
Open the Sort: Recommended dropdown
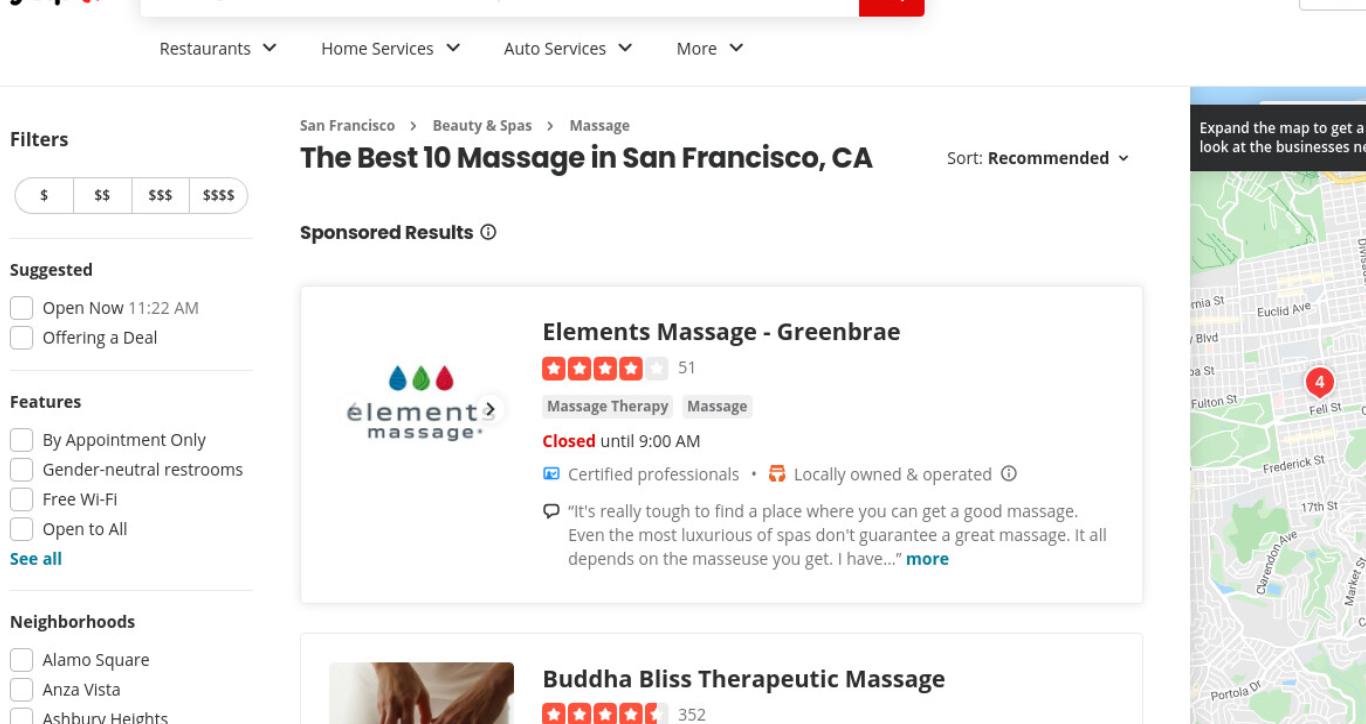pyautogui.click(x=1038, y=158)
